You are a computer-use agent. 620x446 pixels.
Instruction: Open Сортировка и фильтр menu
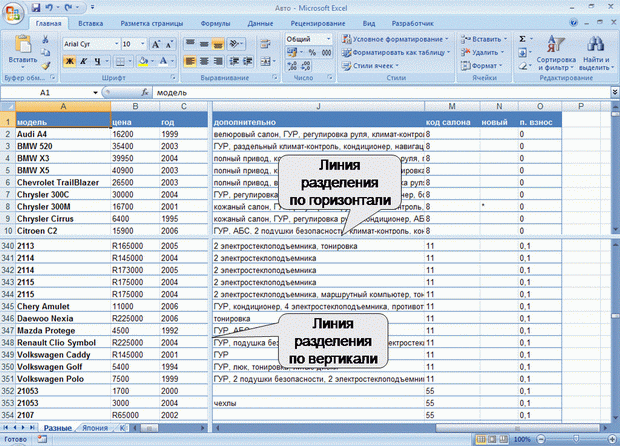[x=556, y=53]
